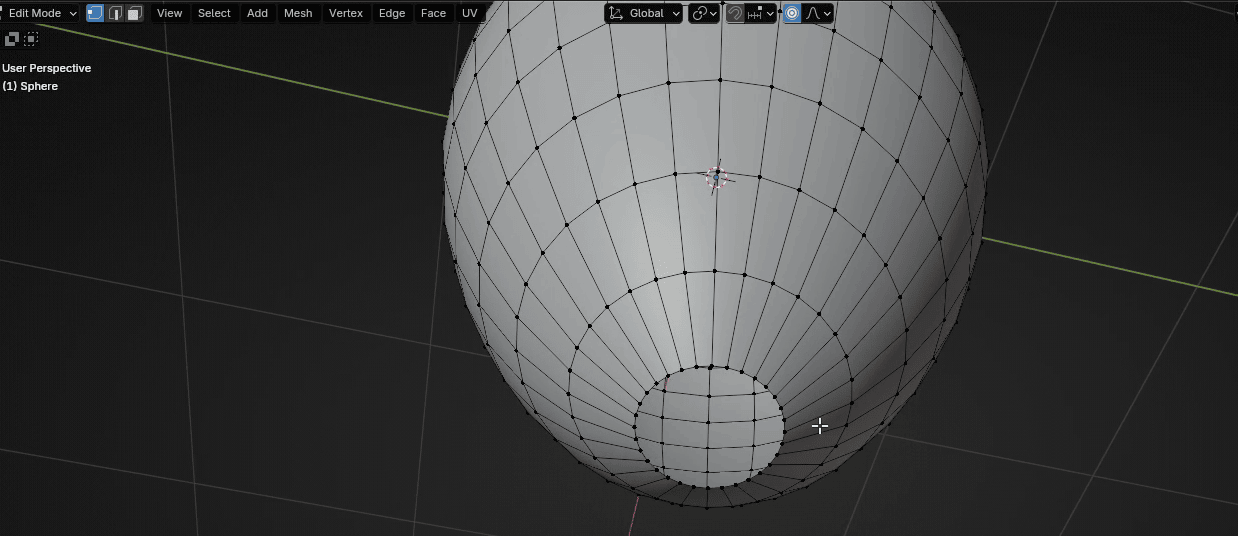Open the Select menu

[x=214, y=13]
